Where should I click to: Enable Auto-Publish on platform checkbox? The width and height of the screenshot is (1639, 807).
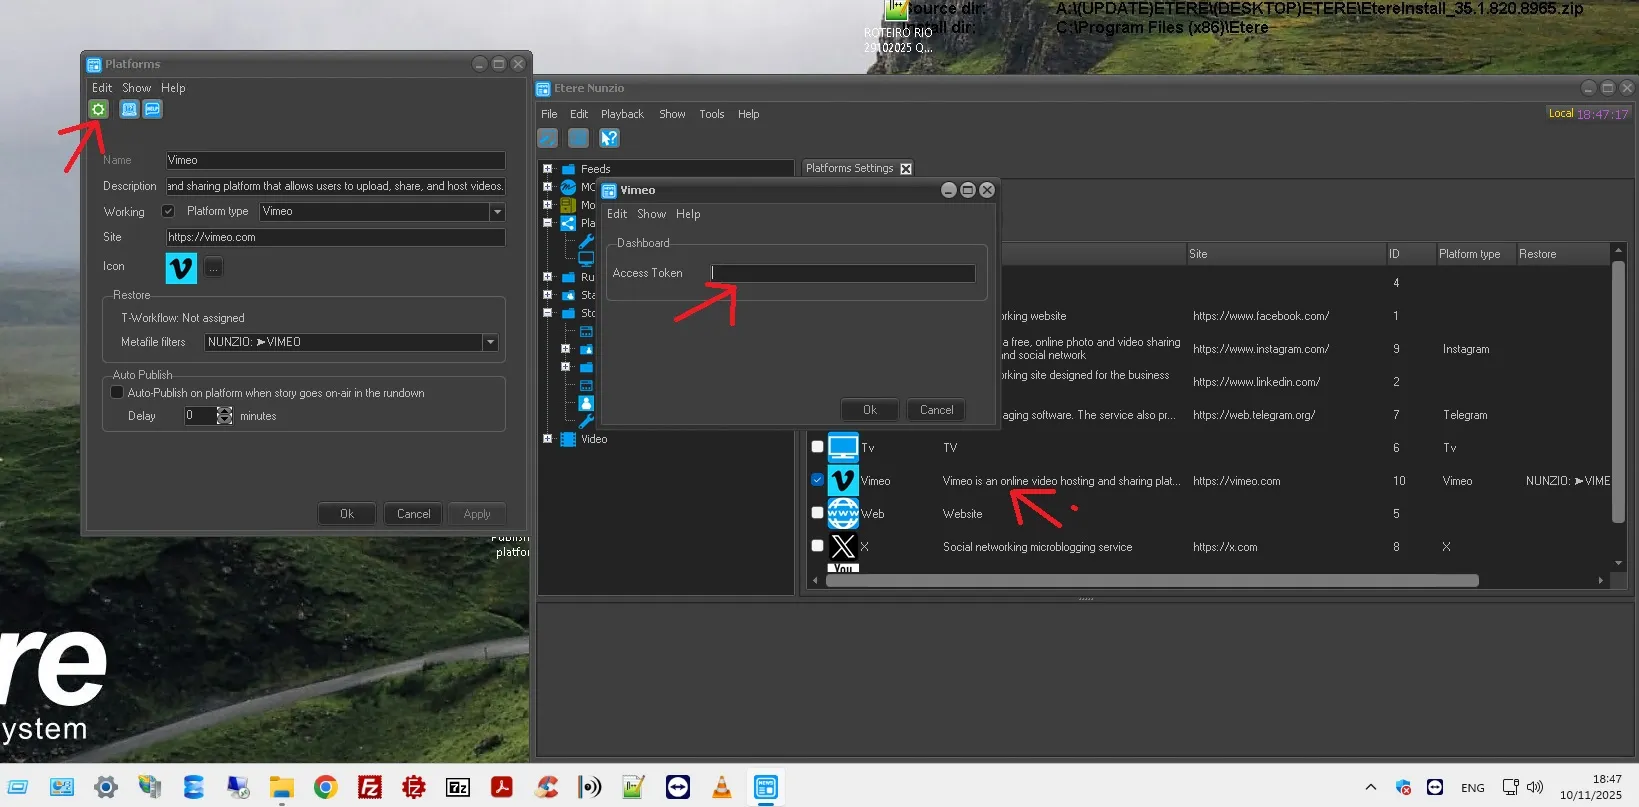[117, 393]
